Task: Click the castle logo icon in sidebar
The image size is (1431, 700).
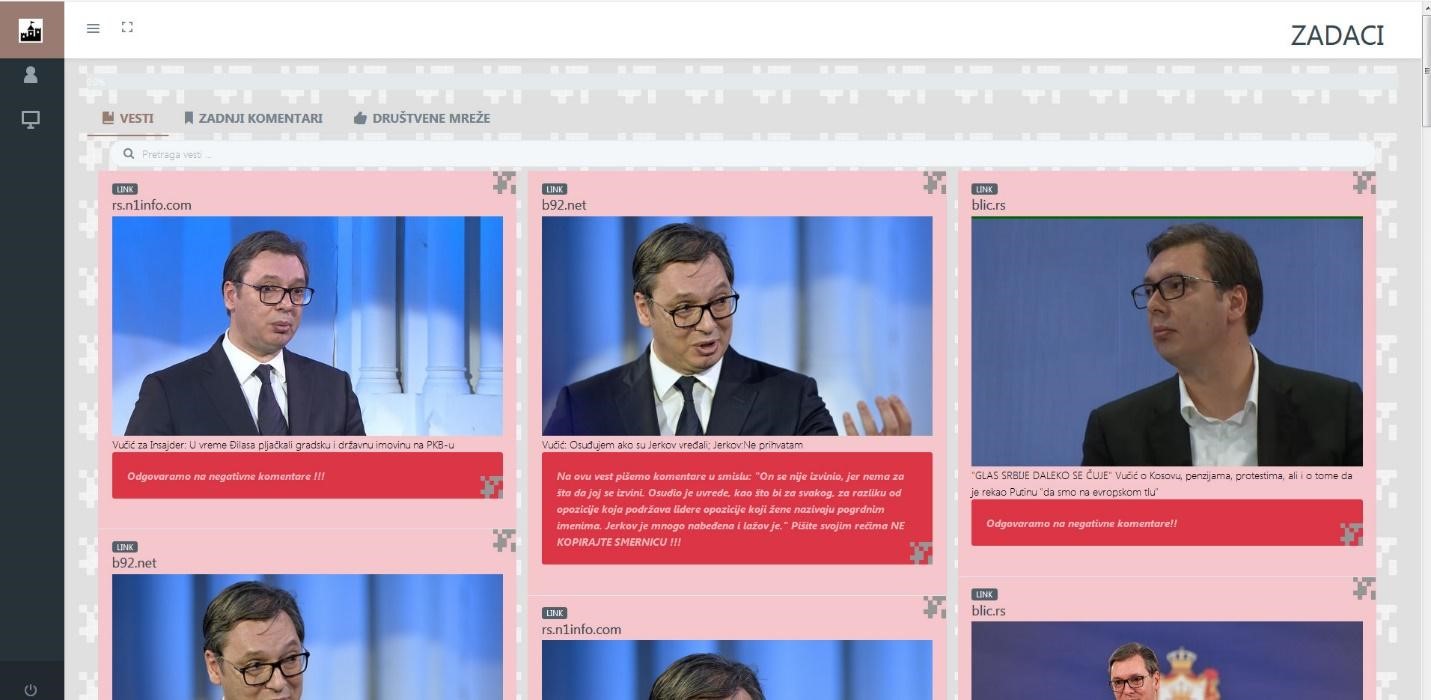Action: [31, 30]
